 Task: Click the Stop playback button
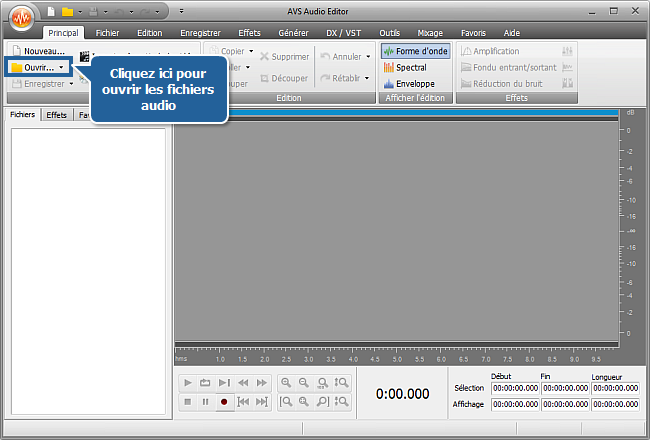(x=188, y=401)
